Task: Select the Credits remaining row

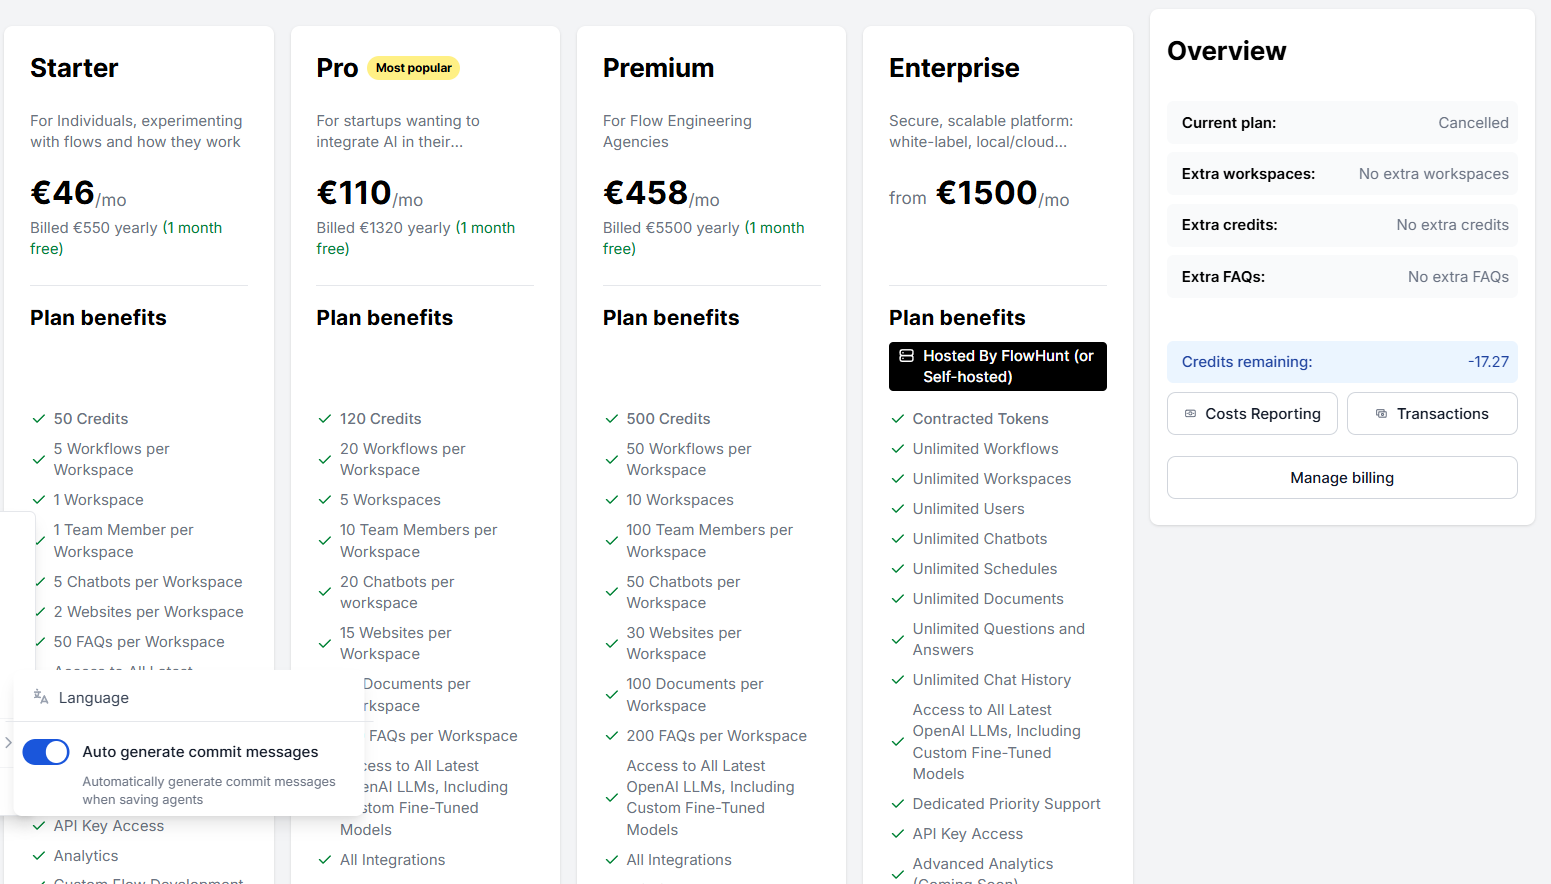Action: click(1342, 362)
